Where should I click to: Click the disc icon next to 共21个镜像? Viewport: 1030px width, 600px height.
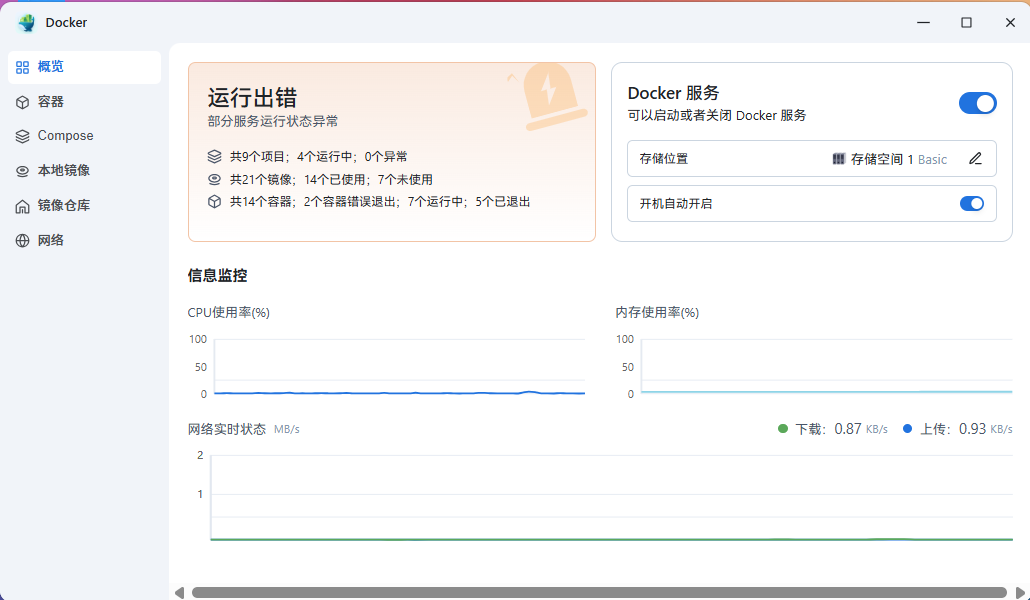click(214, 179)
